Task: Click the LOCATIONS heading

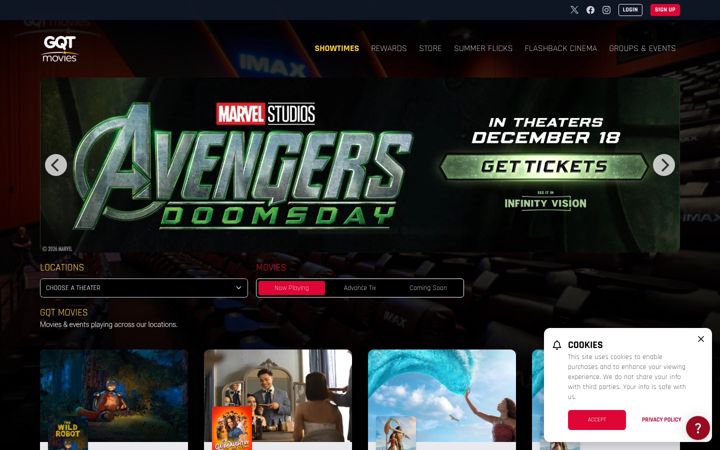Action: pos(62,267)
